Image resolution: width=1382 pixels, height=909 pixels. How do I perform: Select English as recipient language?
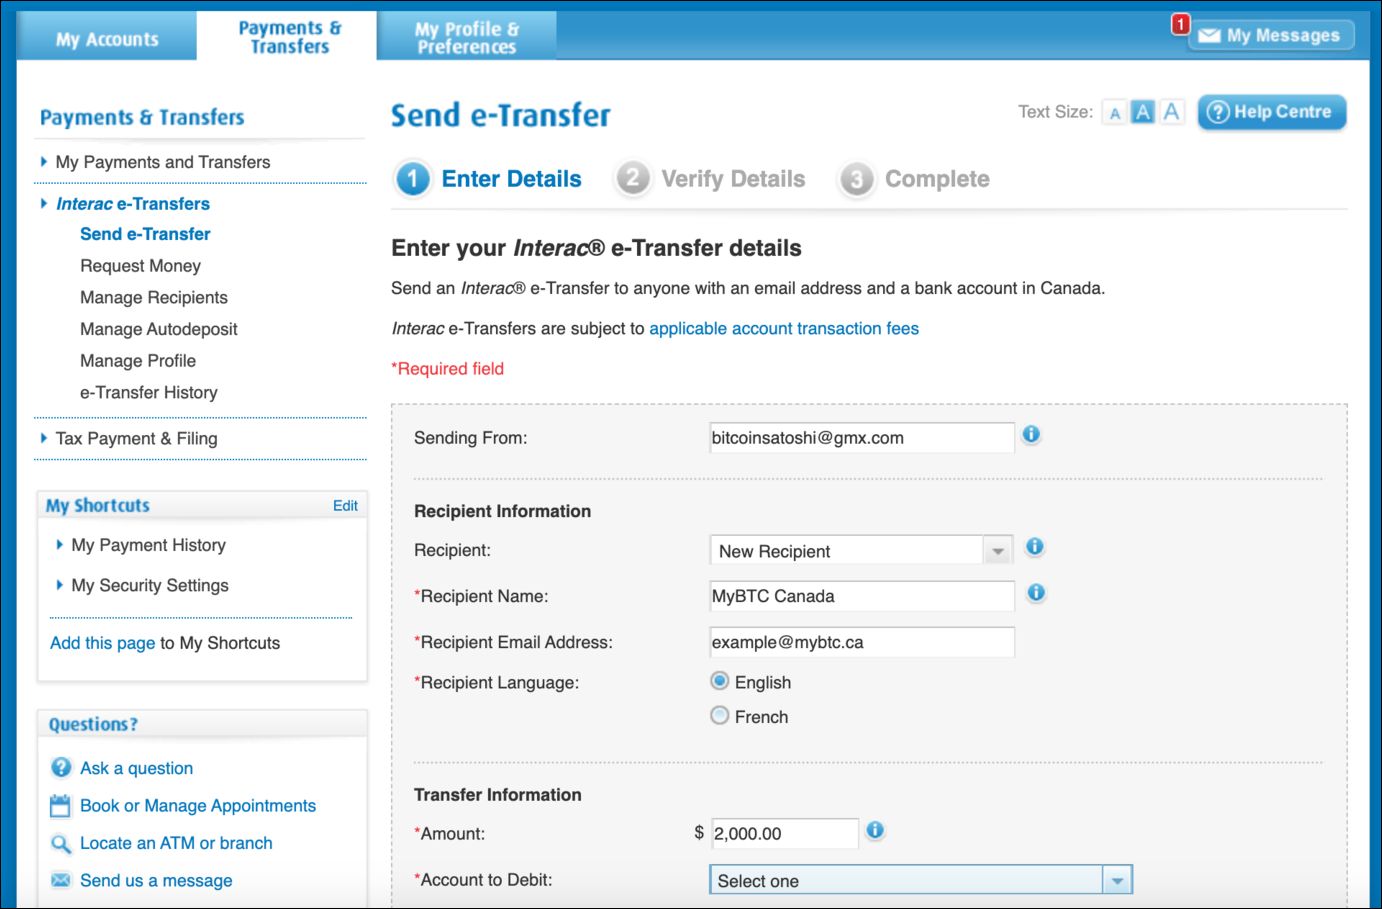pyautogui.click(x=720, y=681)
